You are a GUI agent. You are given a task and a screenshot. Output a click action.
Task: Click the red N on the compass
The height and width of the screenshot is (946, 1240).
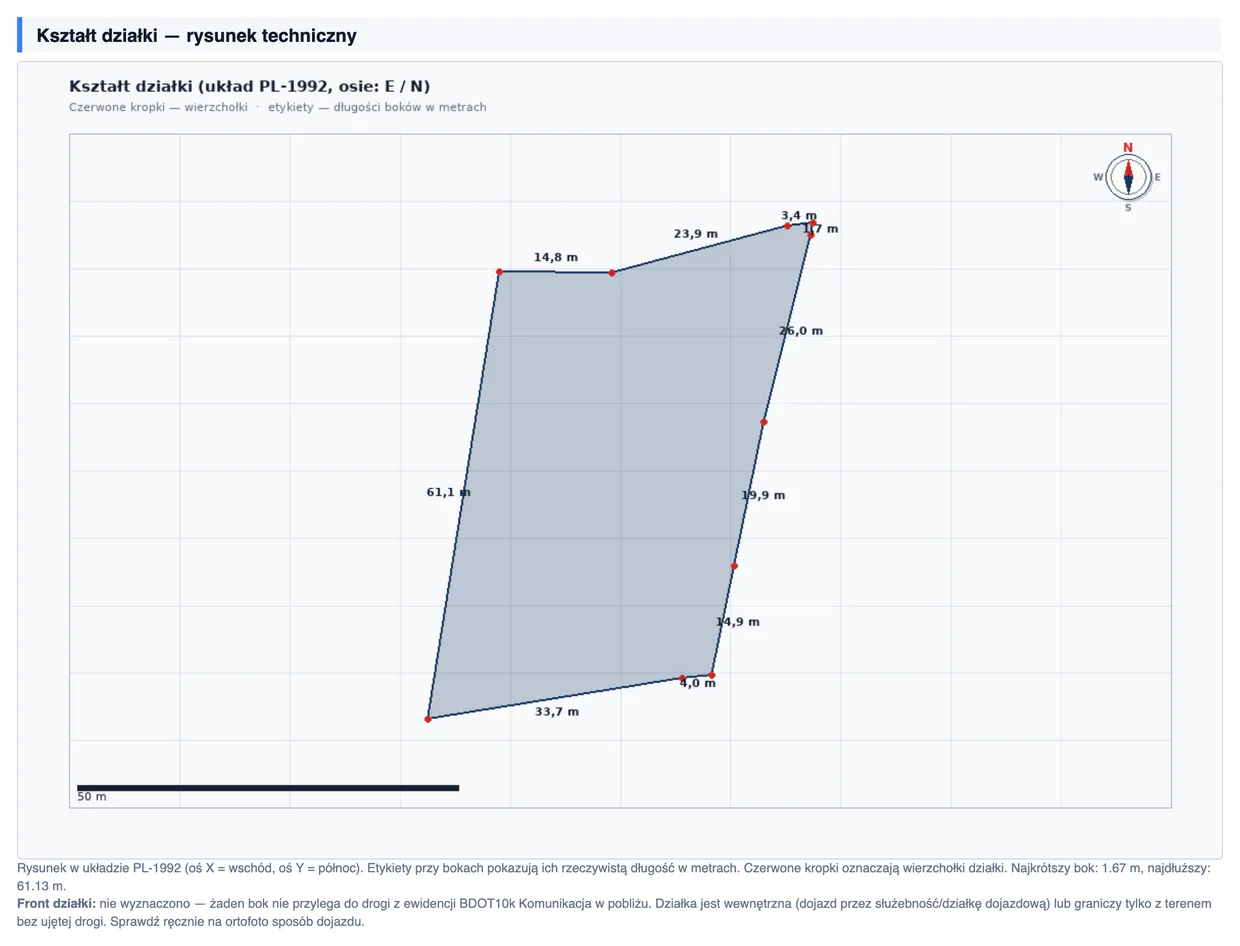point(1128,148)
